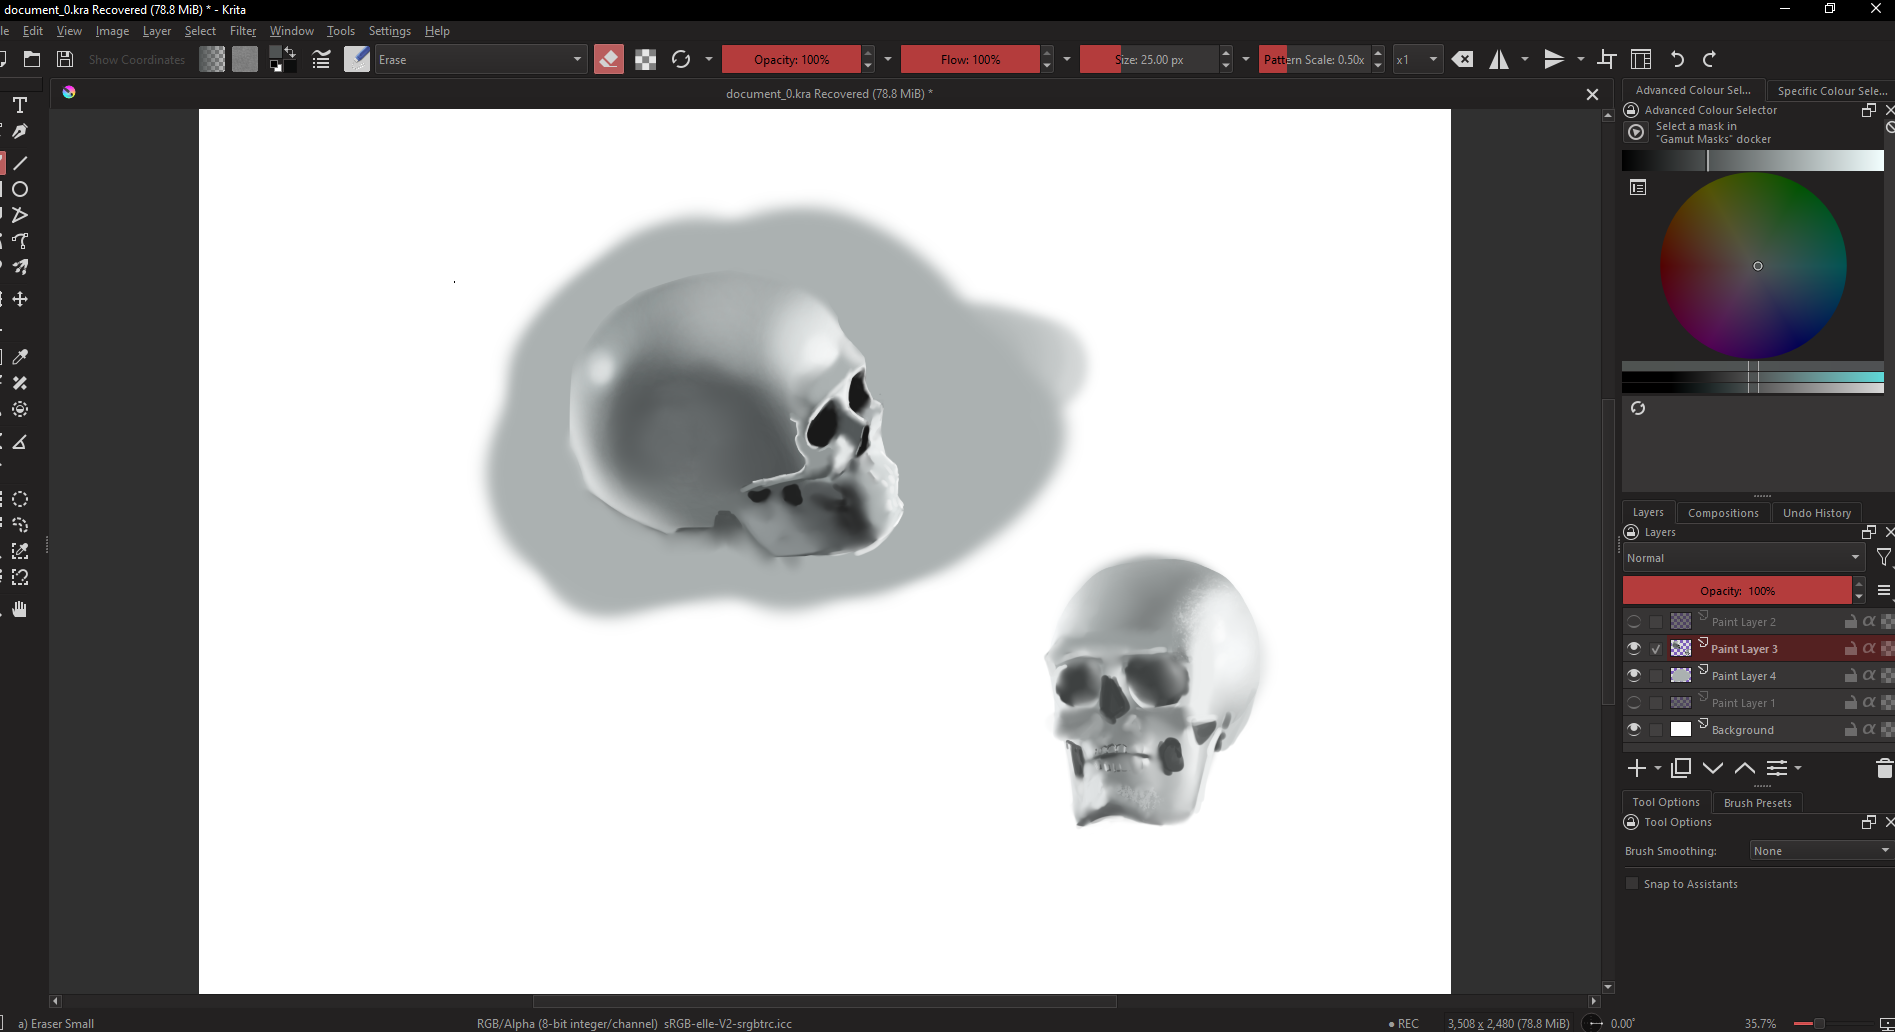Expand horizontal mirror options arrow
Screen dimensions: 1895x1032
click(1525, 59)
